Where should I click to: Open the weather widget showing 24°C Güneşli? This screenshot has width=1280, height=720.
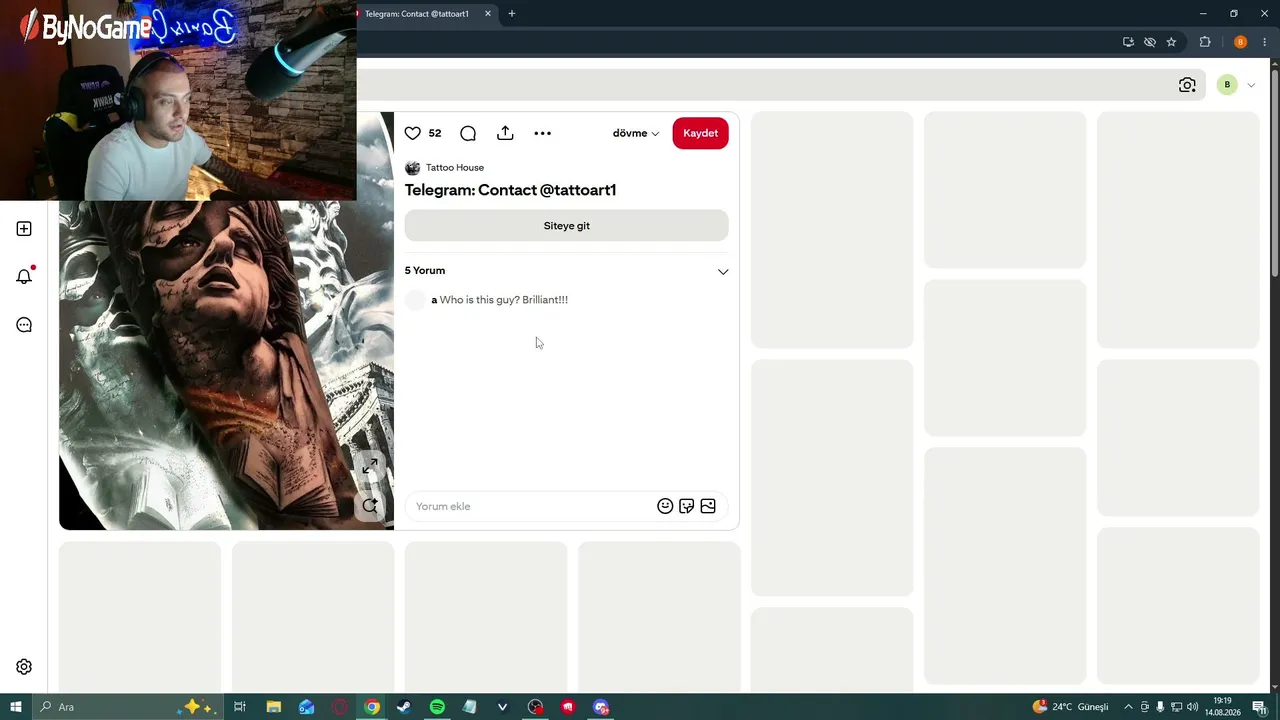(1070, 707)
